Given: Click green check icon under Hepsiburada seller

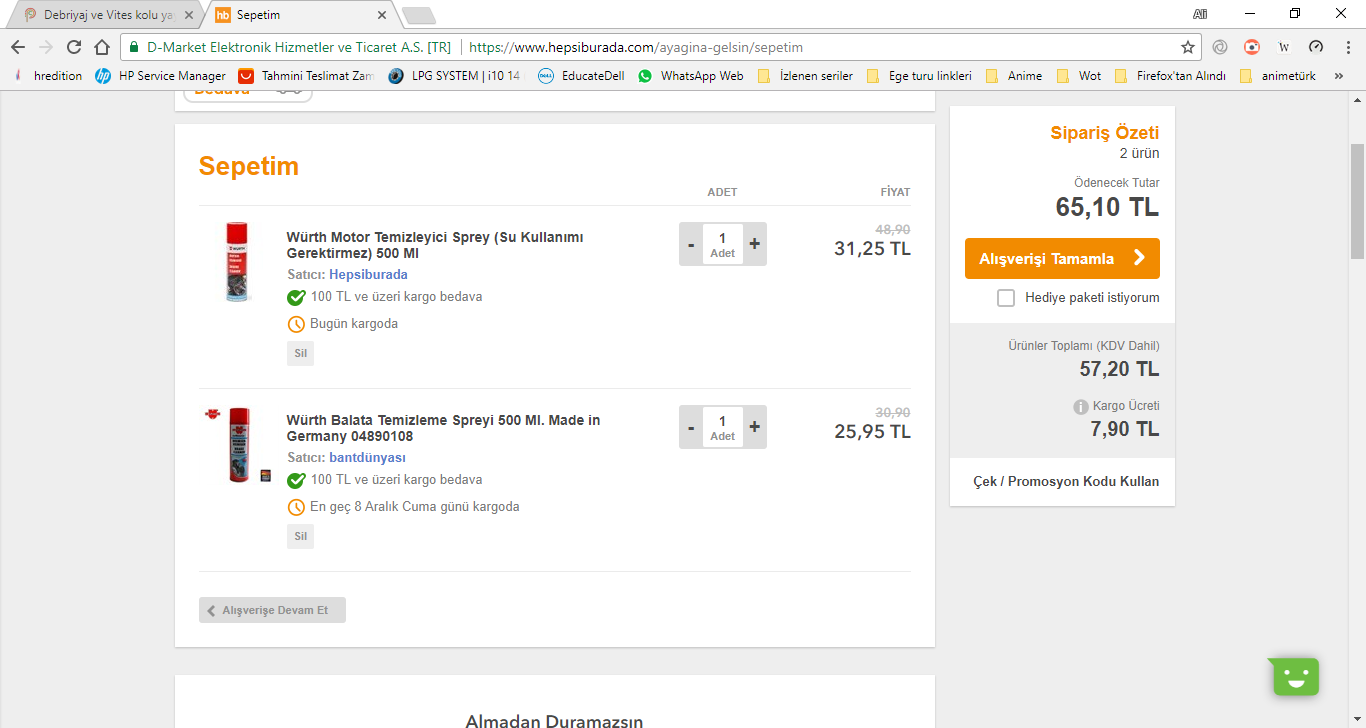Looking at the screenshot, I should tap(296, 297).
